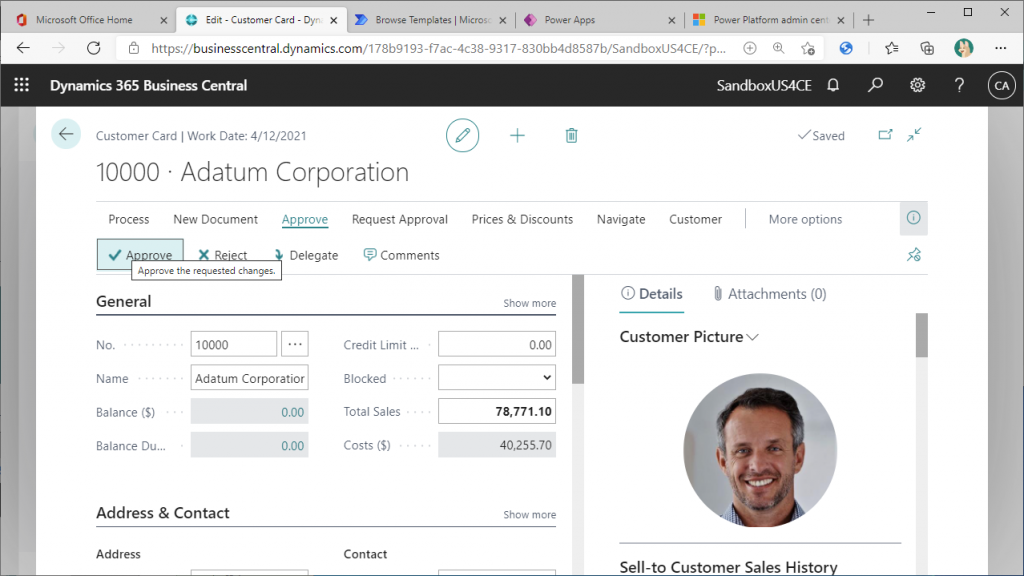Switch to Browse Templates browser tab
This screenshot has width=1024, height=576.
point(430,20)
